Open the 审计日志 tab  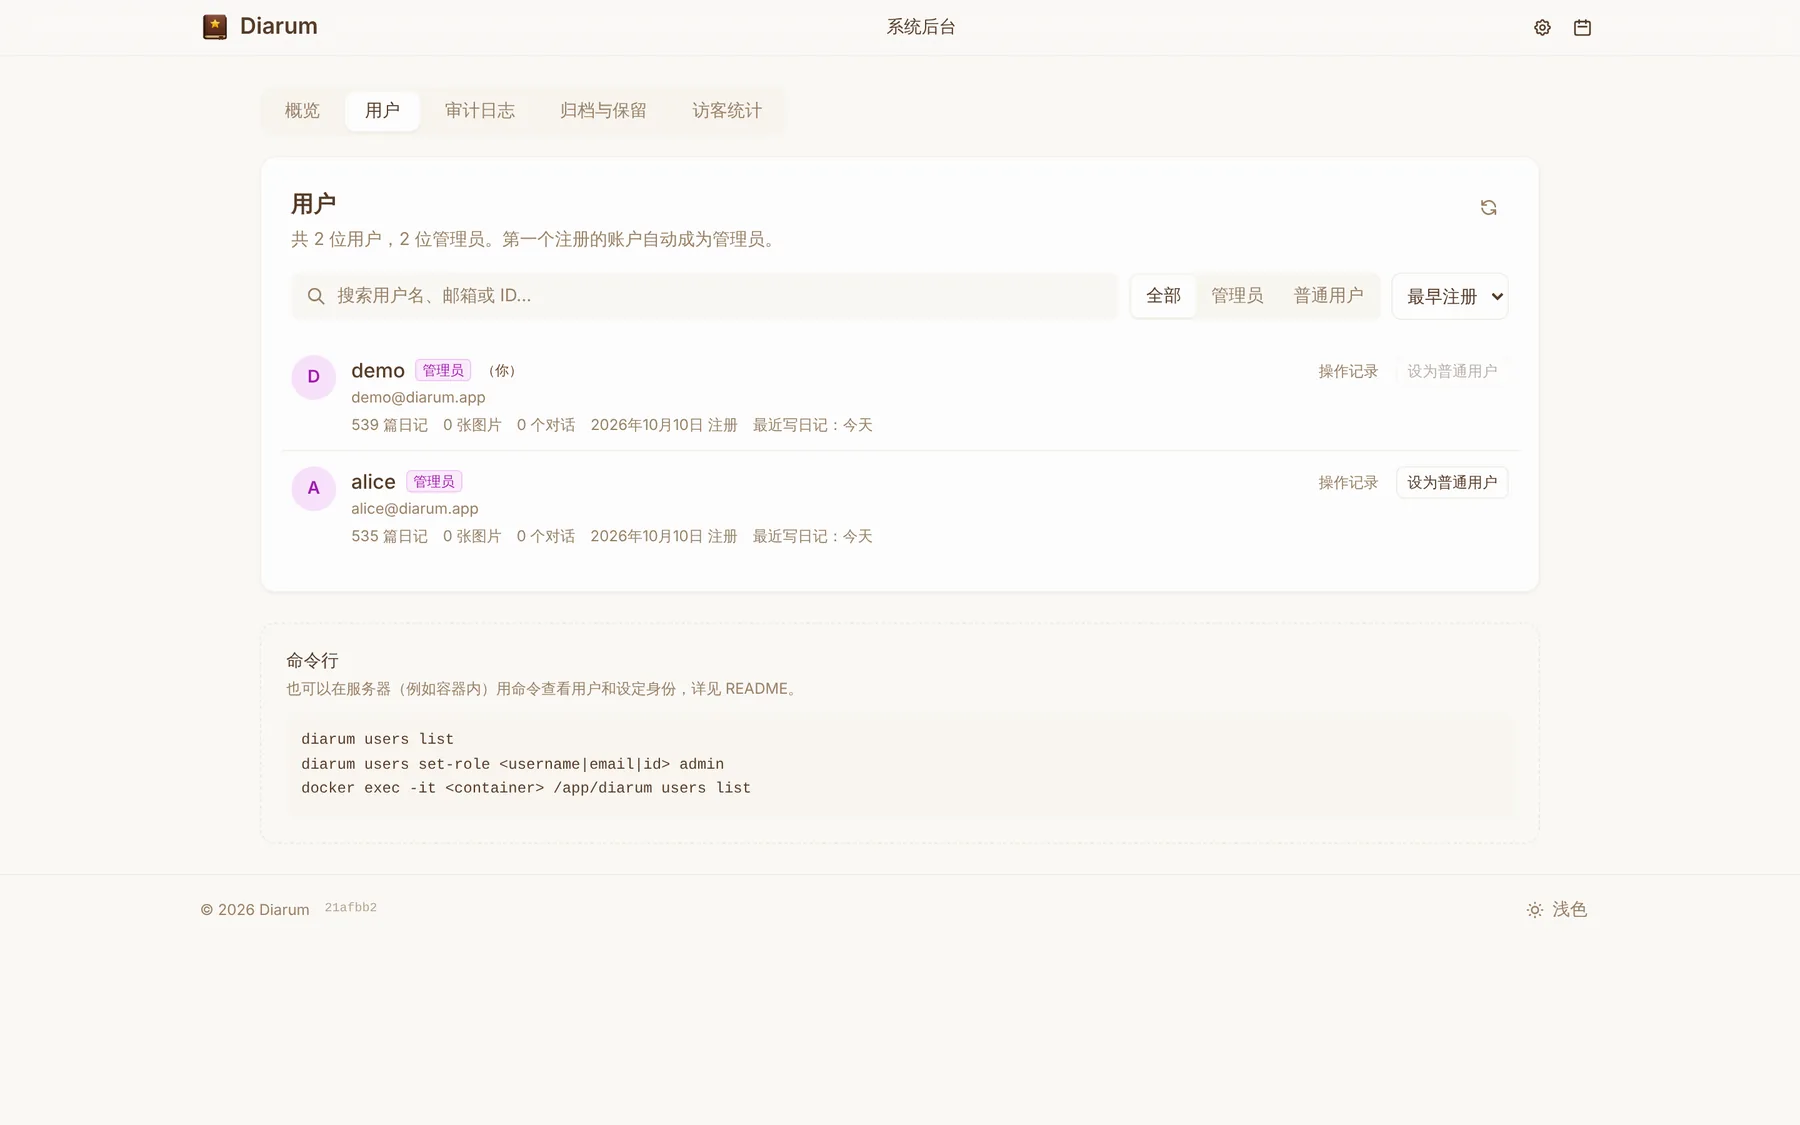click(x=480, y=111)
